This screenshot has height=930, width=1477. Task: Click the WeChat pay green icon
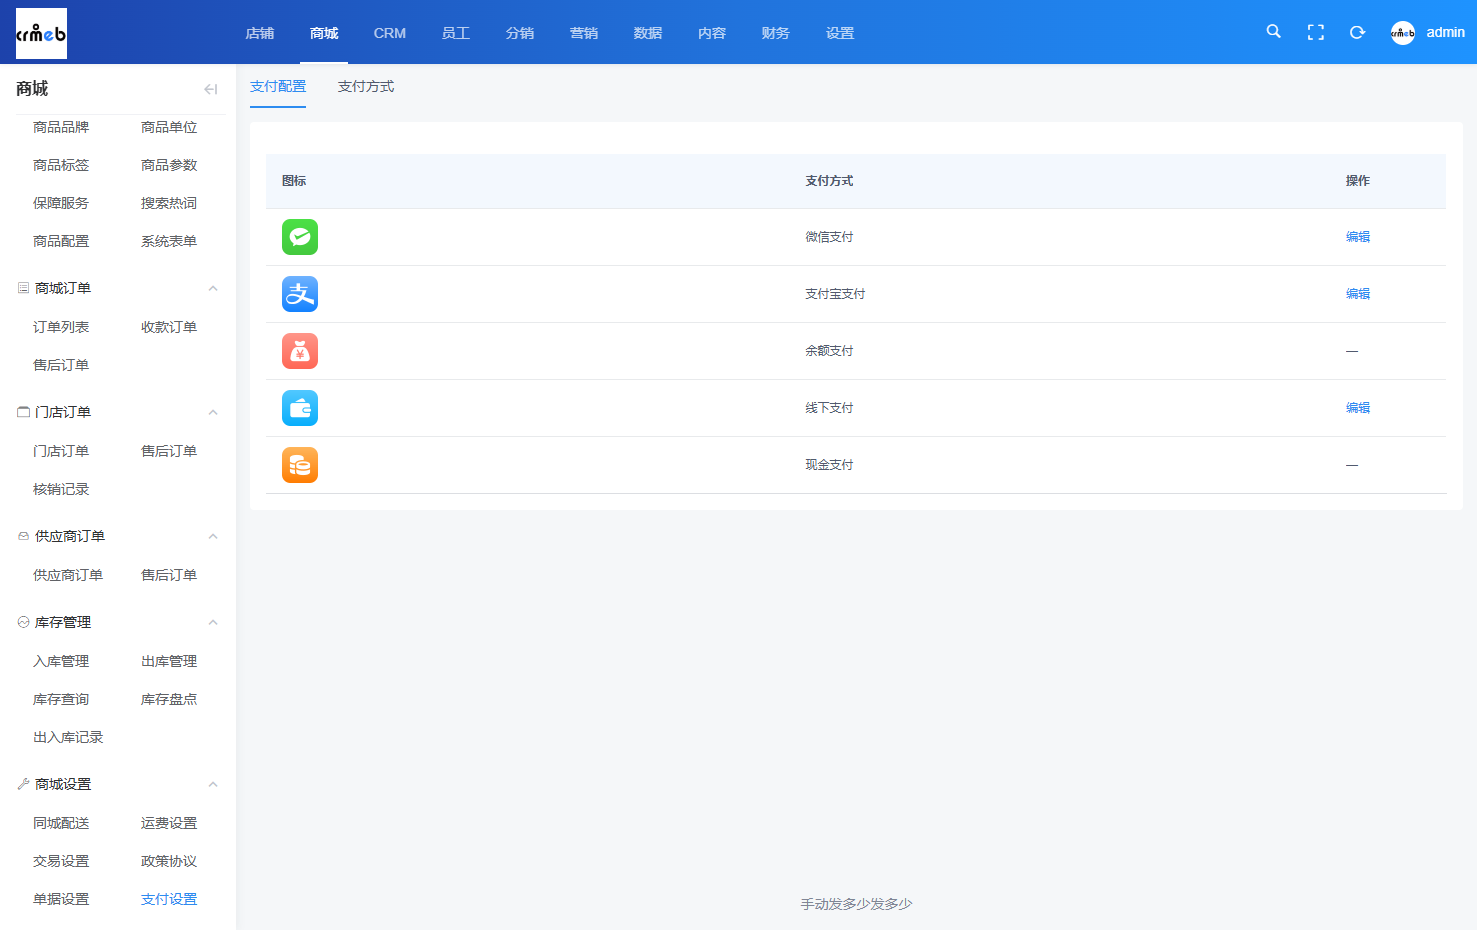(x=300, y=237)
